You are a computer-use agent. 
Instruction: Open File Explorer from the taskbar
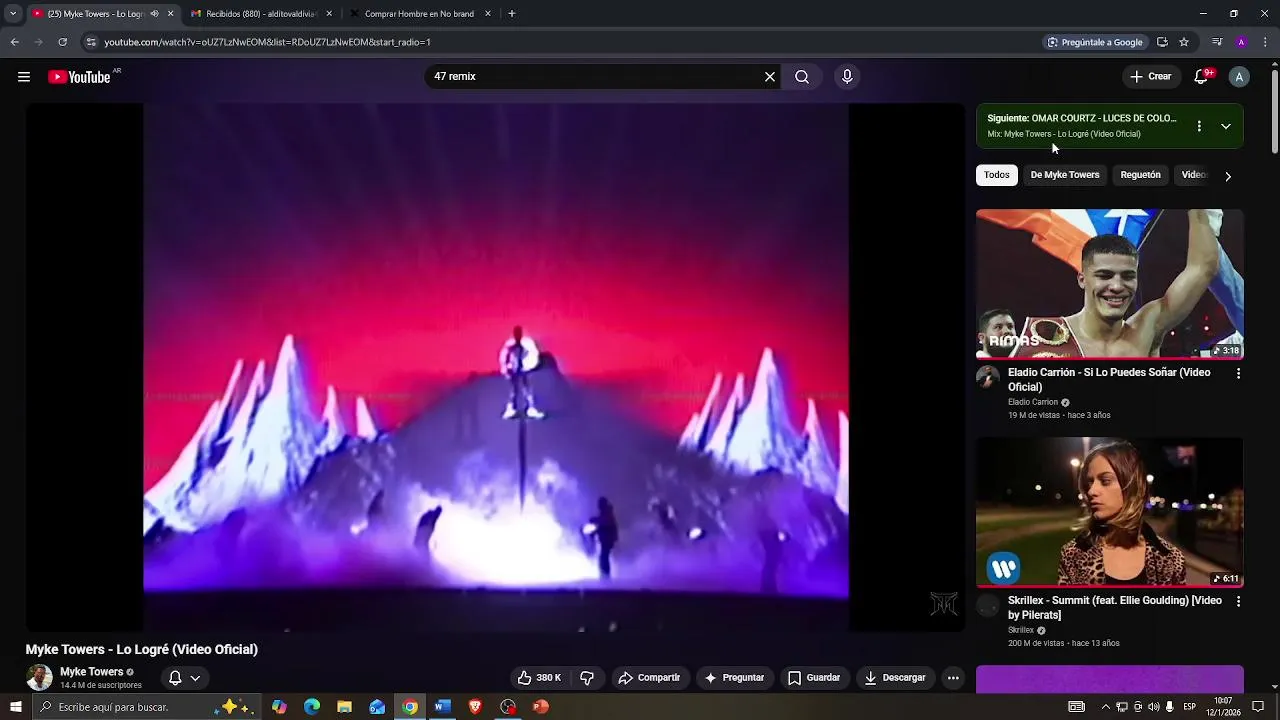coord(344,707)
